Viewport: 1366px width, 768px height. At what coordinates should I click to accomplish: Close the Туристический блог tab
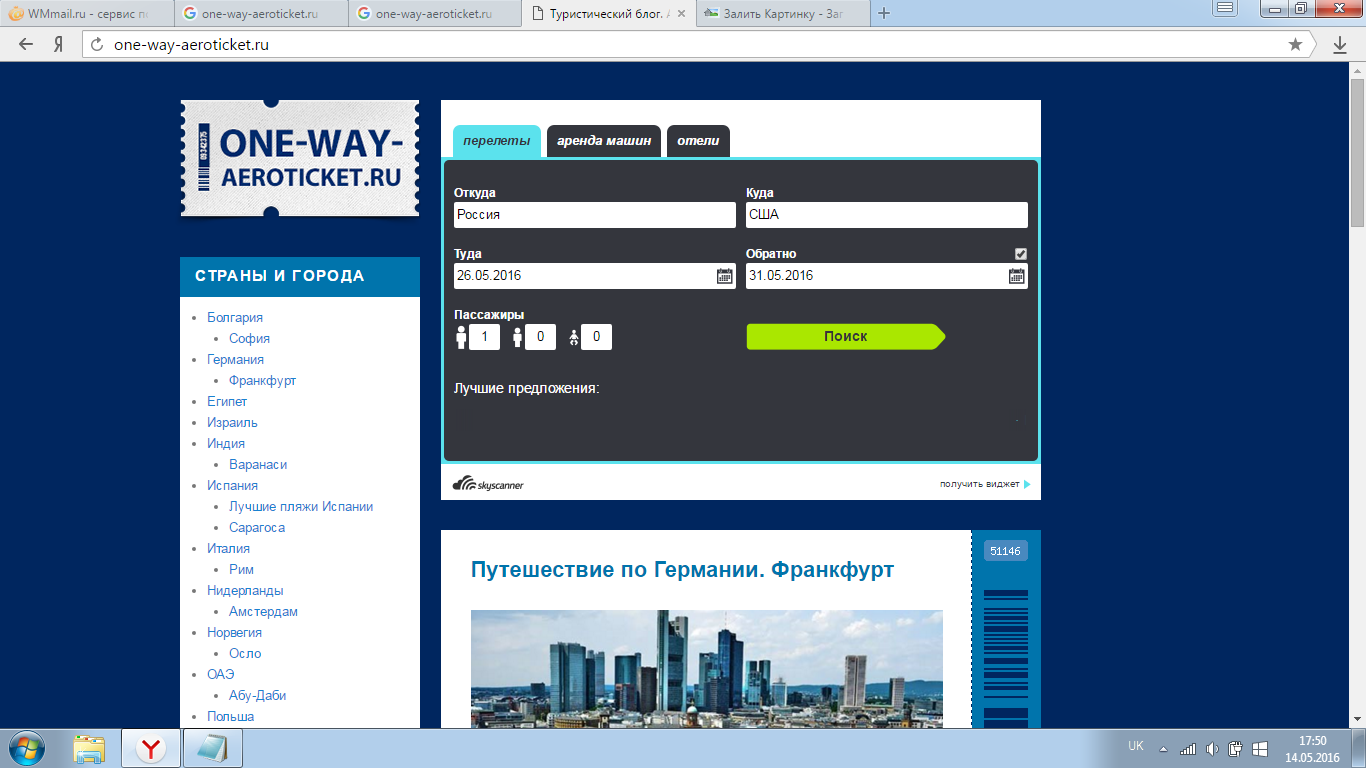(x=681, y=14)
